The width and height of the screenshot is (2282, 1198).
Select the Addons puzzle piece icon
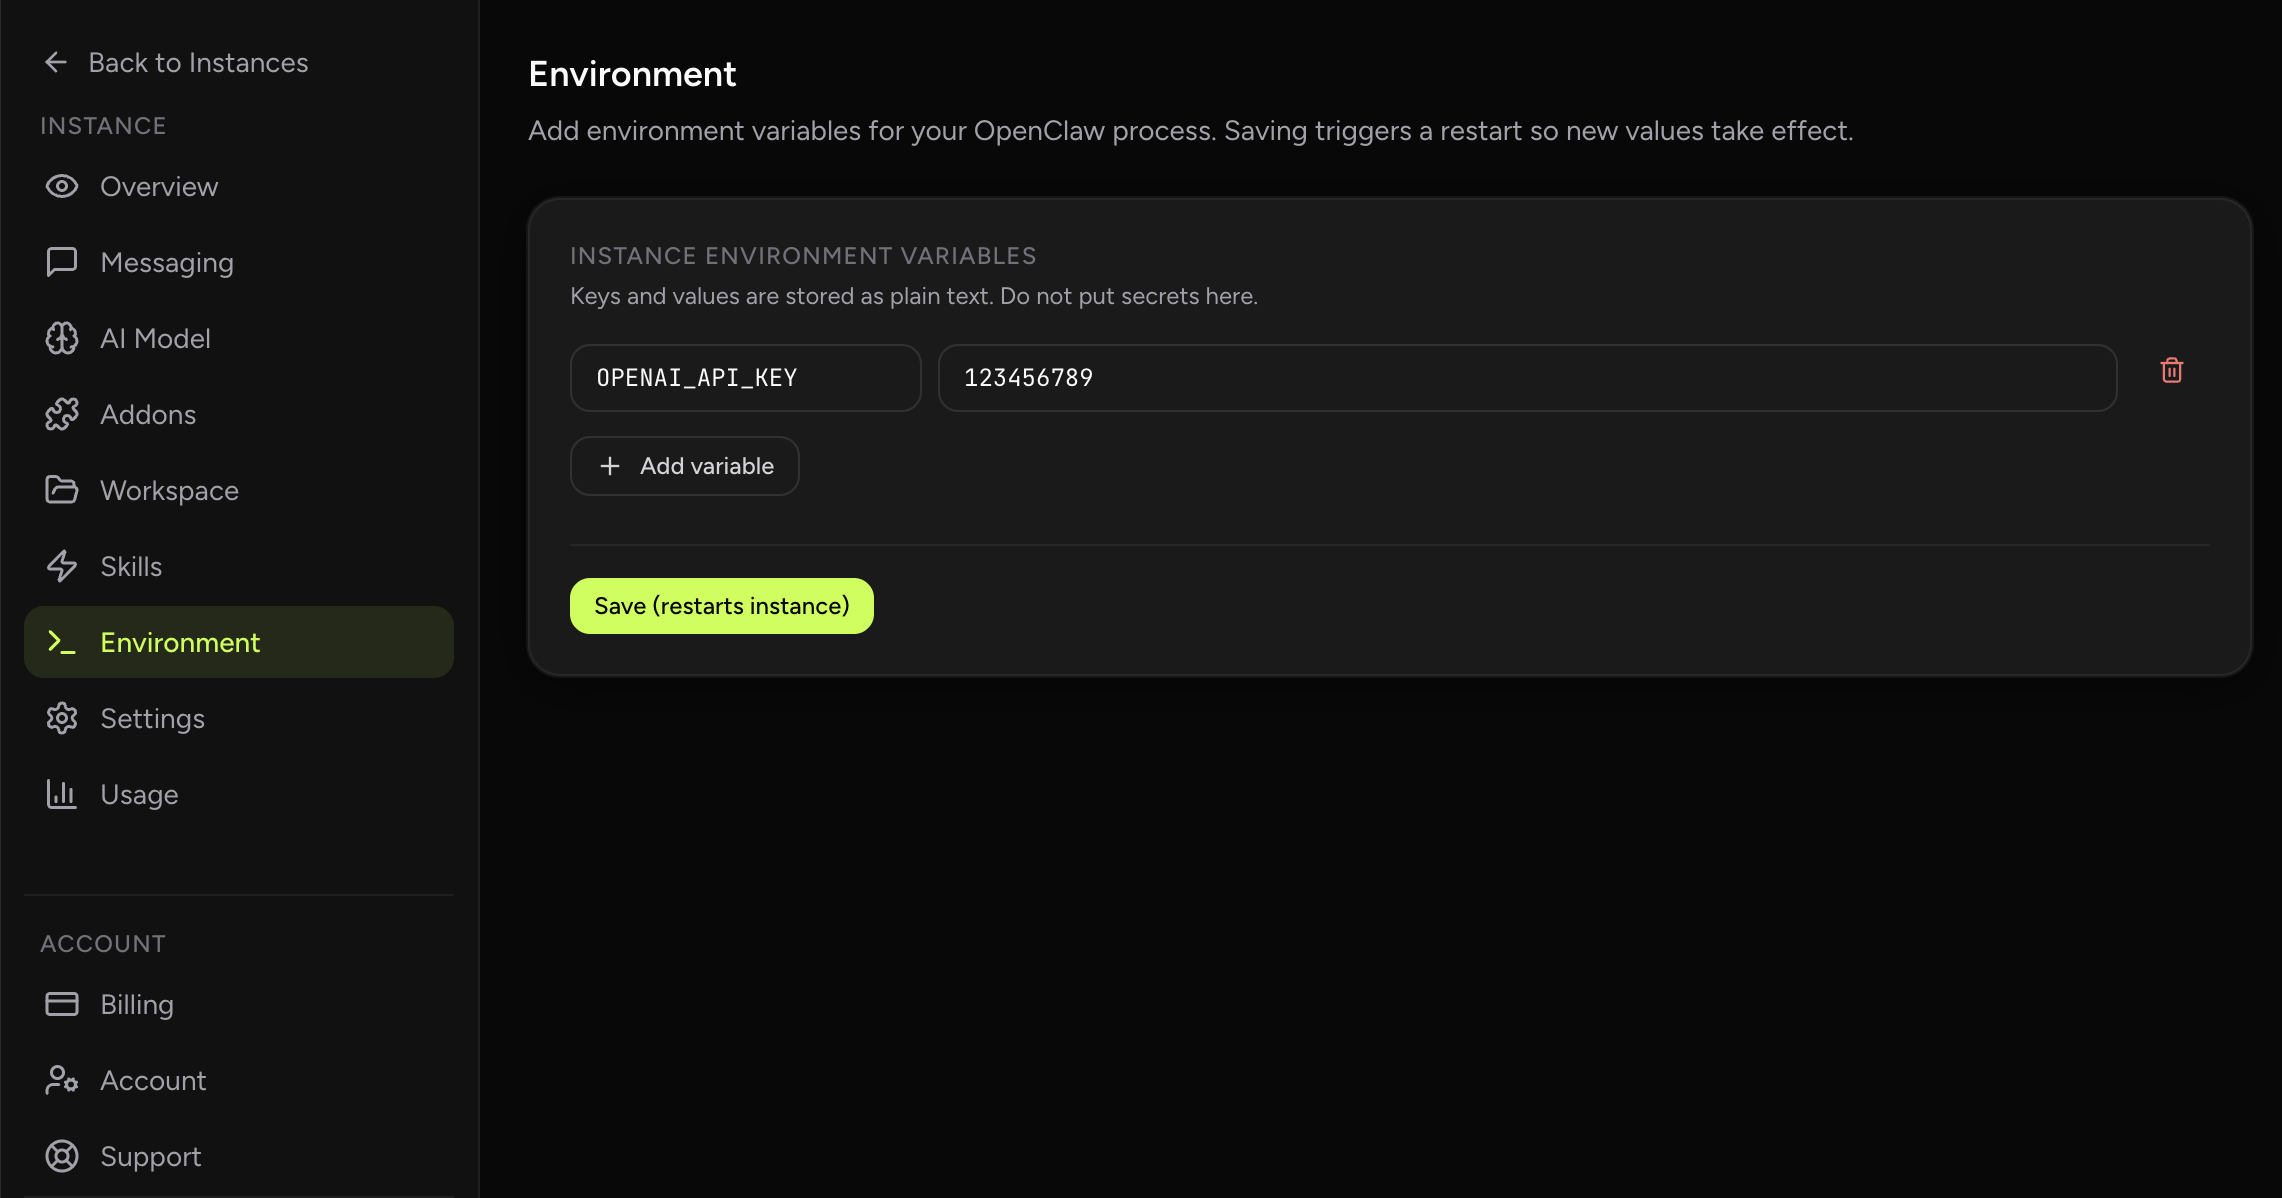(61, 414)
